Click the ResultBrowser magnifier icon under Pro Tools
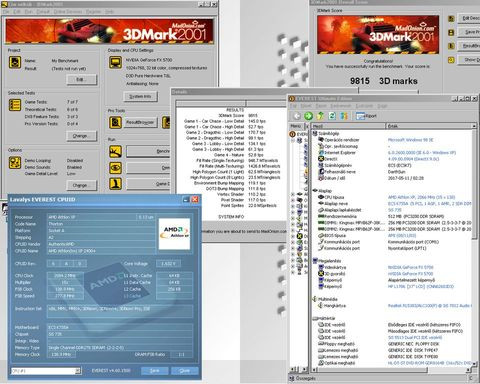The height and width of the screenshot is (384, 480). [115, 123]
